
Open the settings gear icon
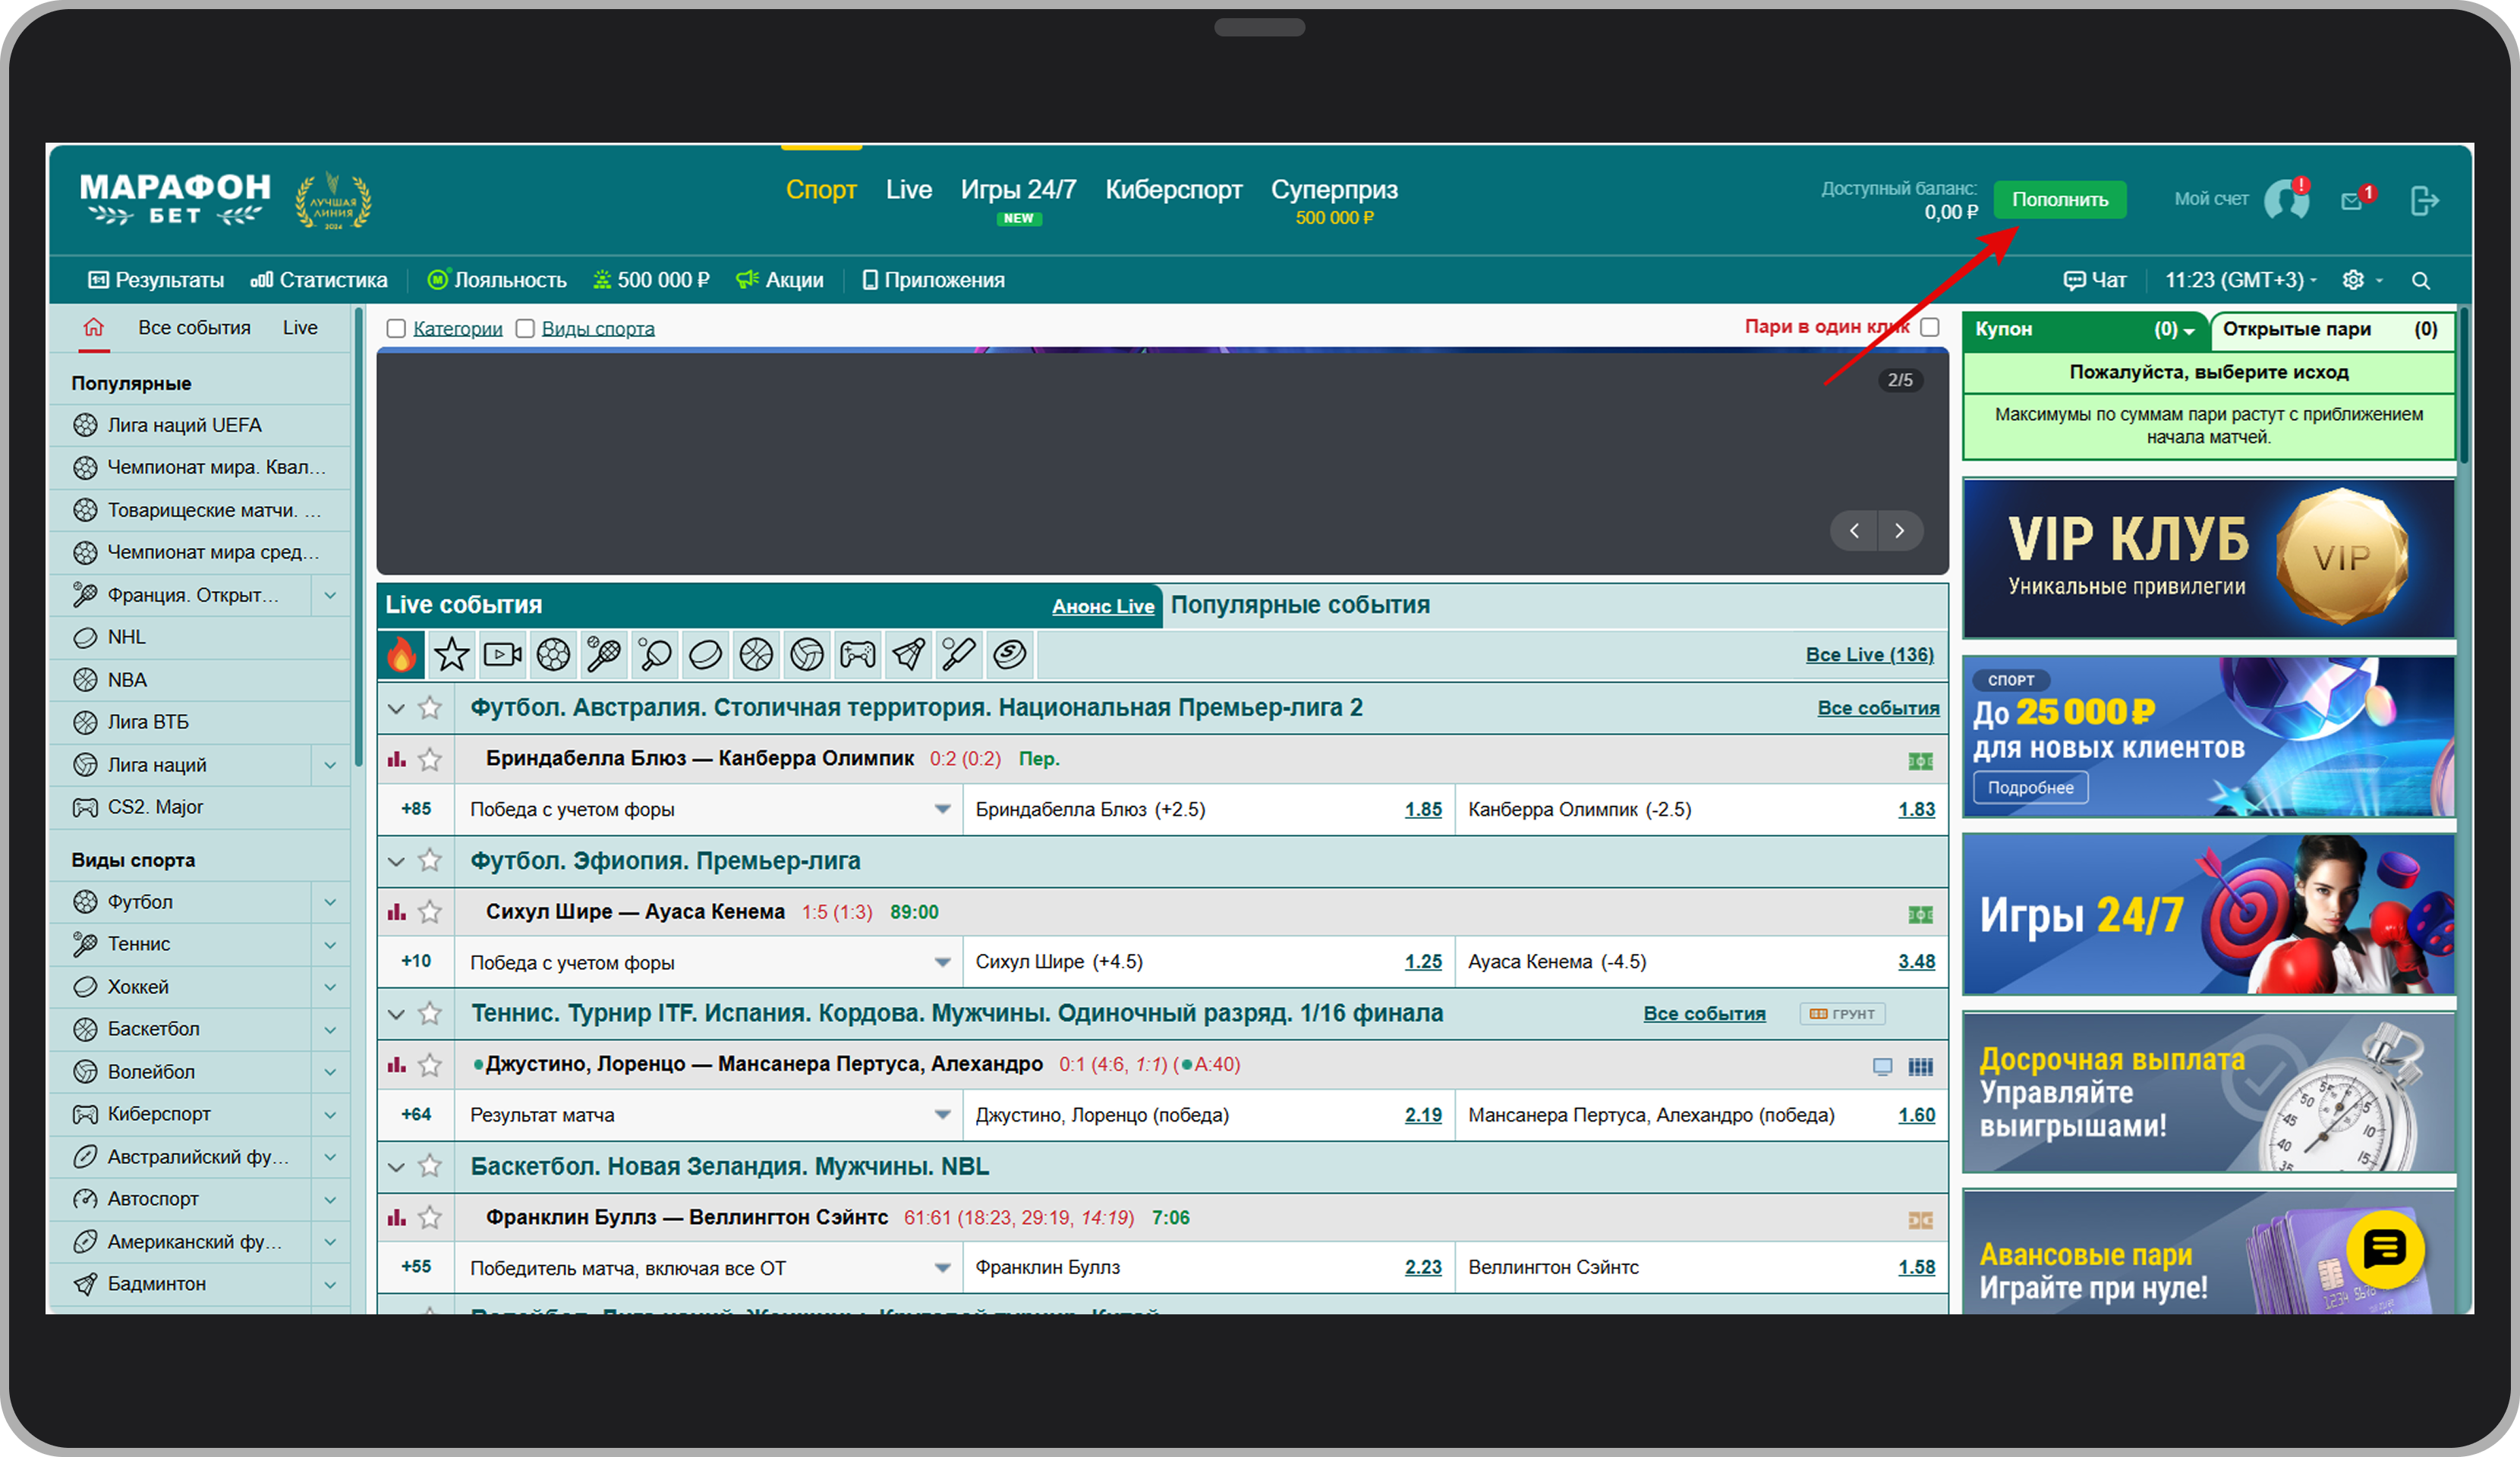point(2354,280)
